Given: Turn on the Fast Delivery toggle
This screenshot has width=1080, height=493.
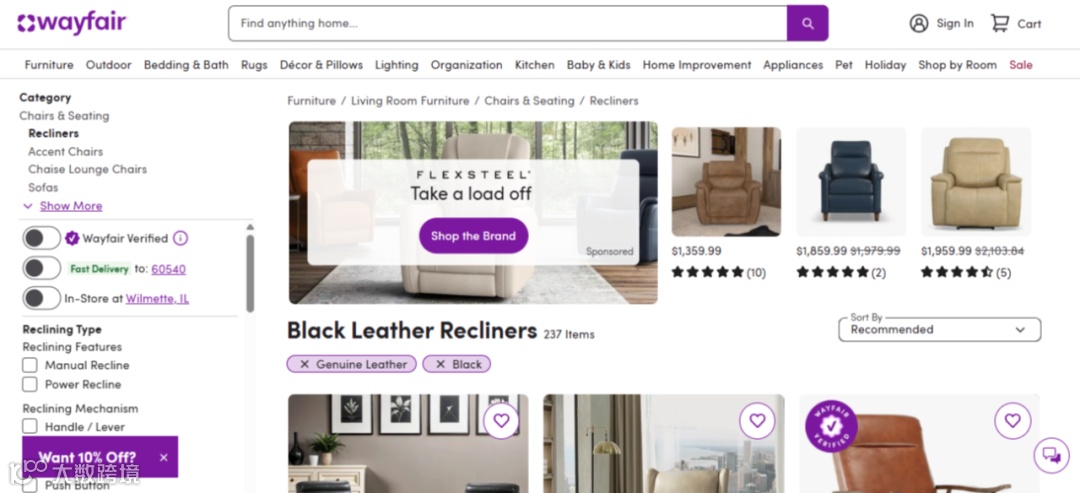Looking at the screenshot, I should 41,269.
